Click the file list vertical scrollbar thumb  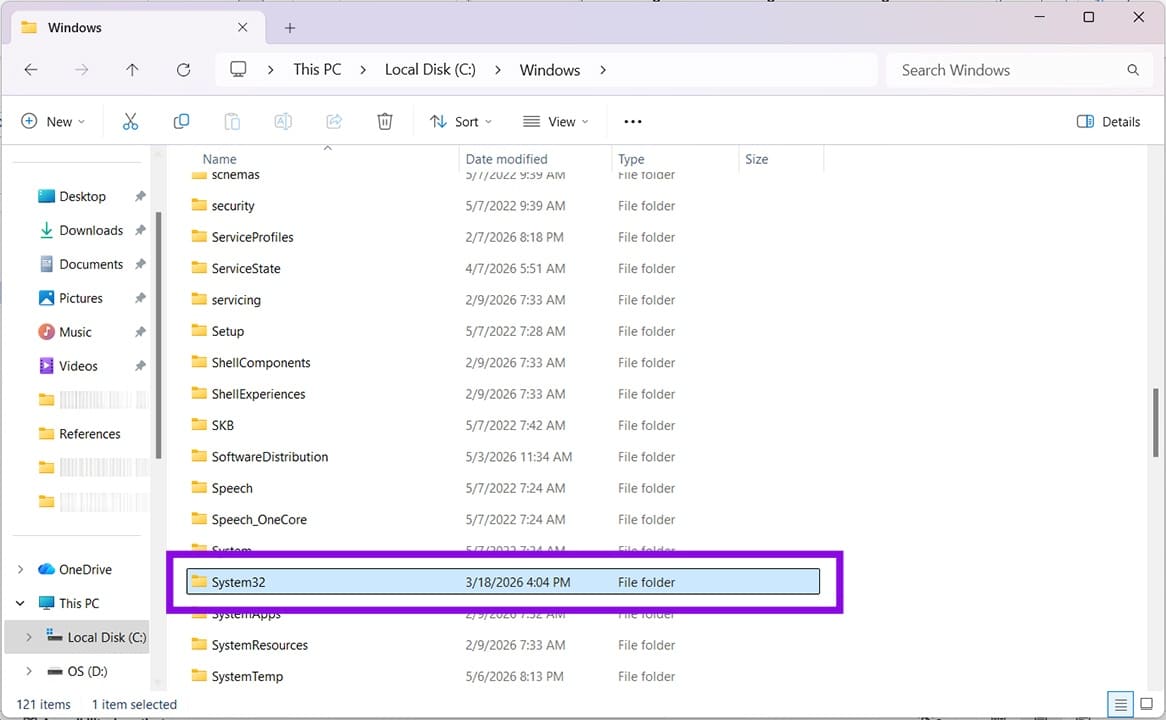pyautogui.click(x=1155, y=421)
